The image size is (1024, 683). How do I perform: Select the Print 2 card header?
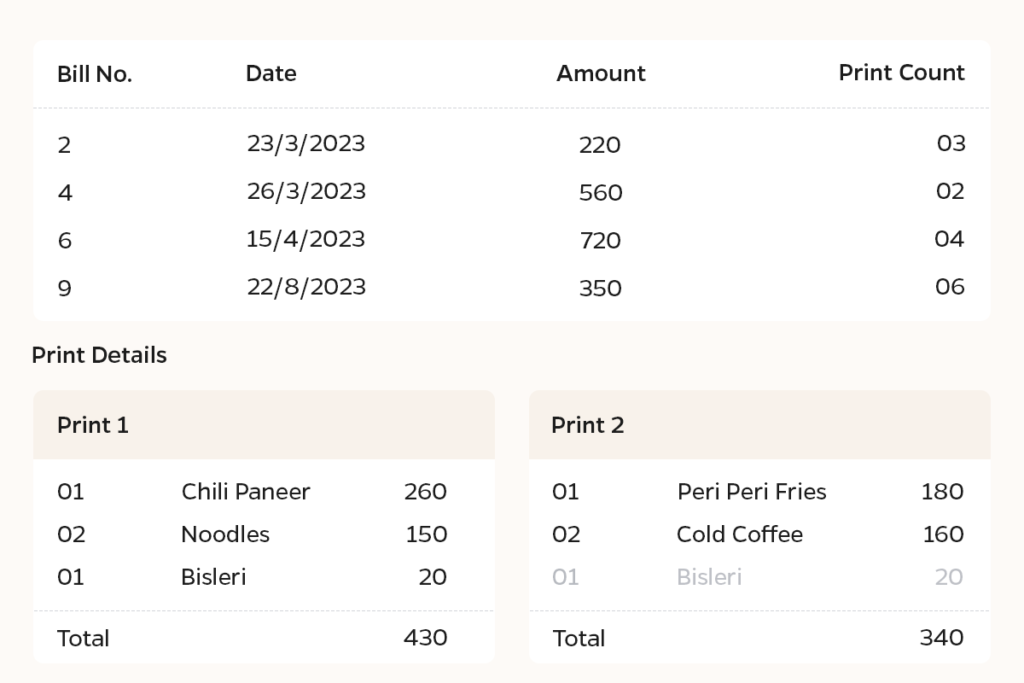coord(760,425)
